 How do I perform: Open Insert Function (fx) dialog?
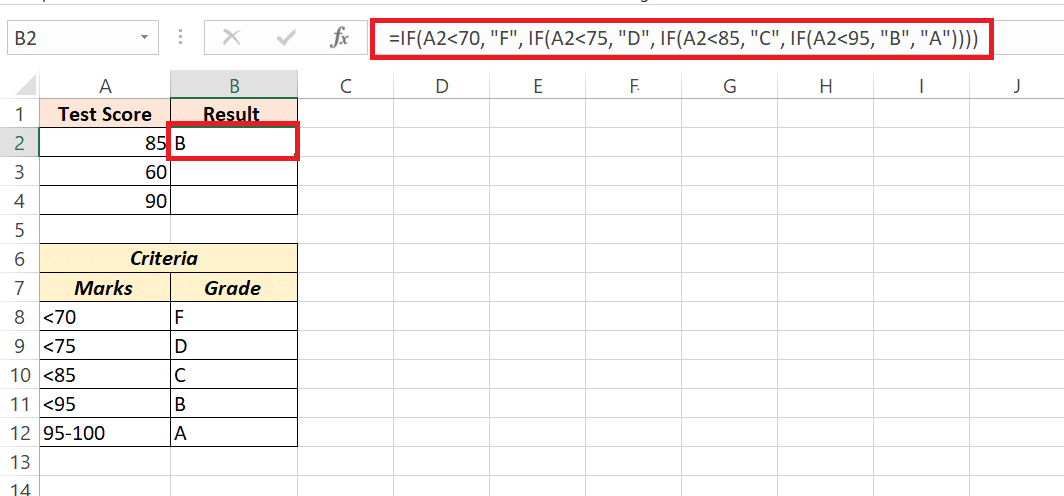[340, 39]
